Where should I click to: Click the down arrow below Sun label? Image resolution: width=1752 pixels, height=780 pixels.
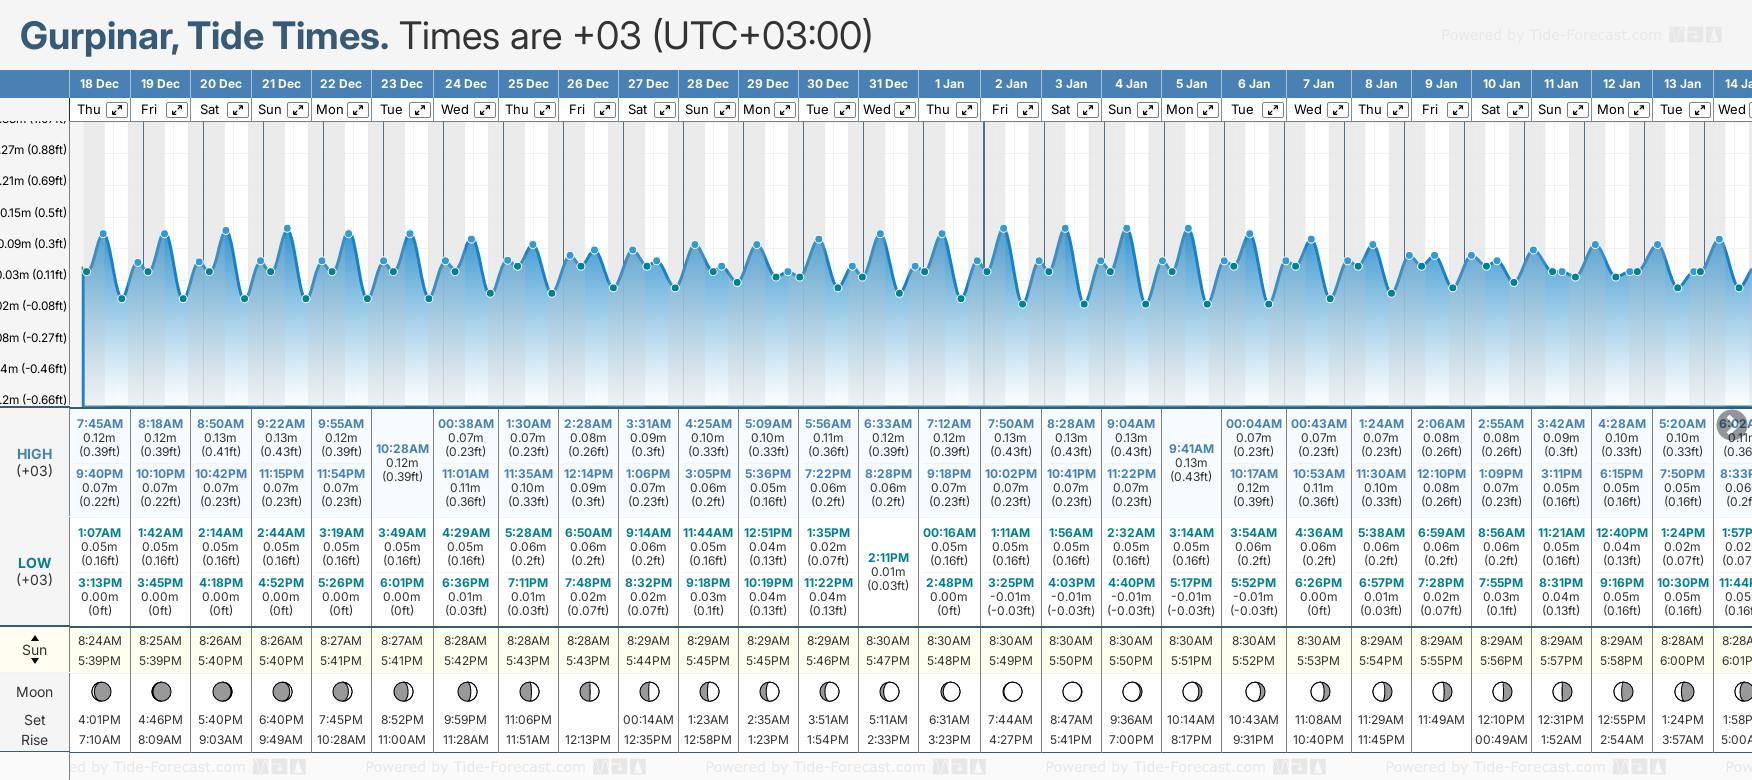pyautogui.click(x=35, y=662)
